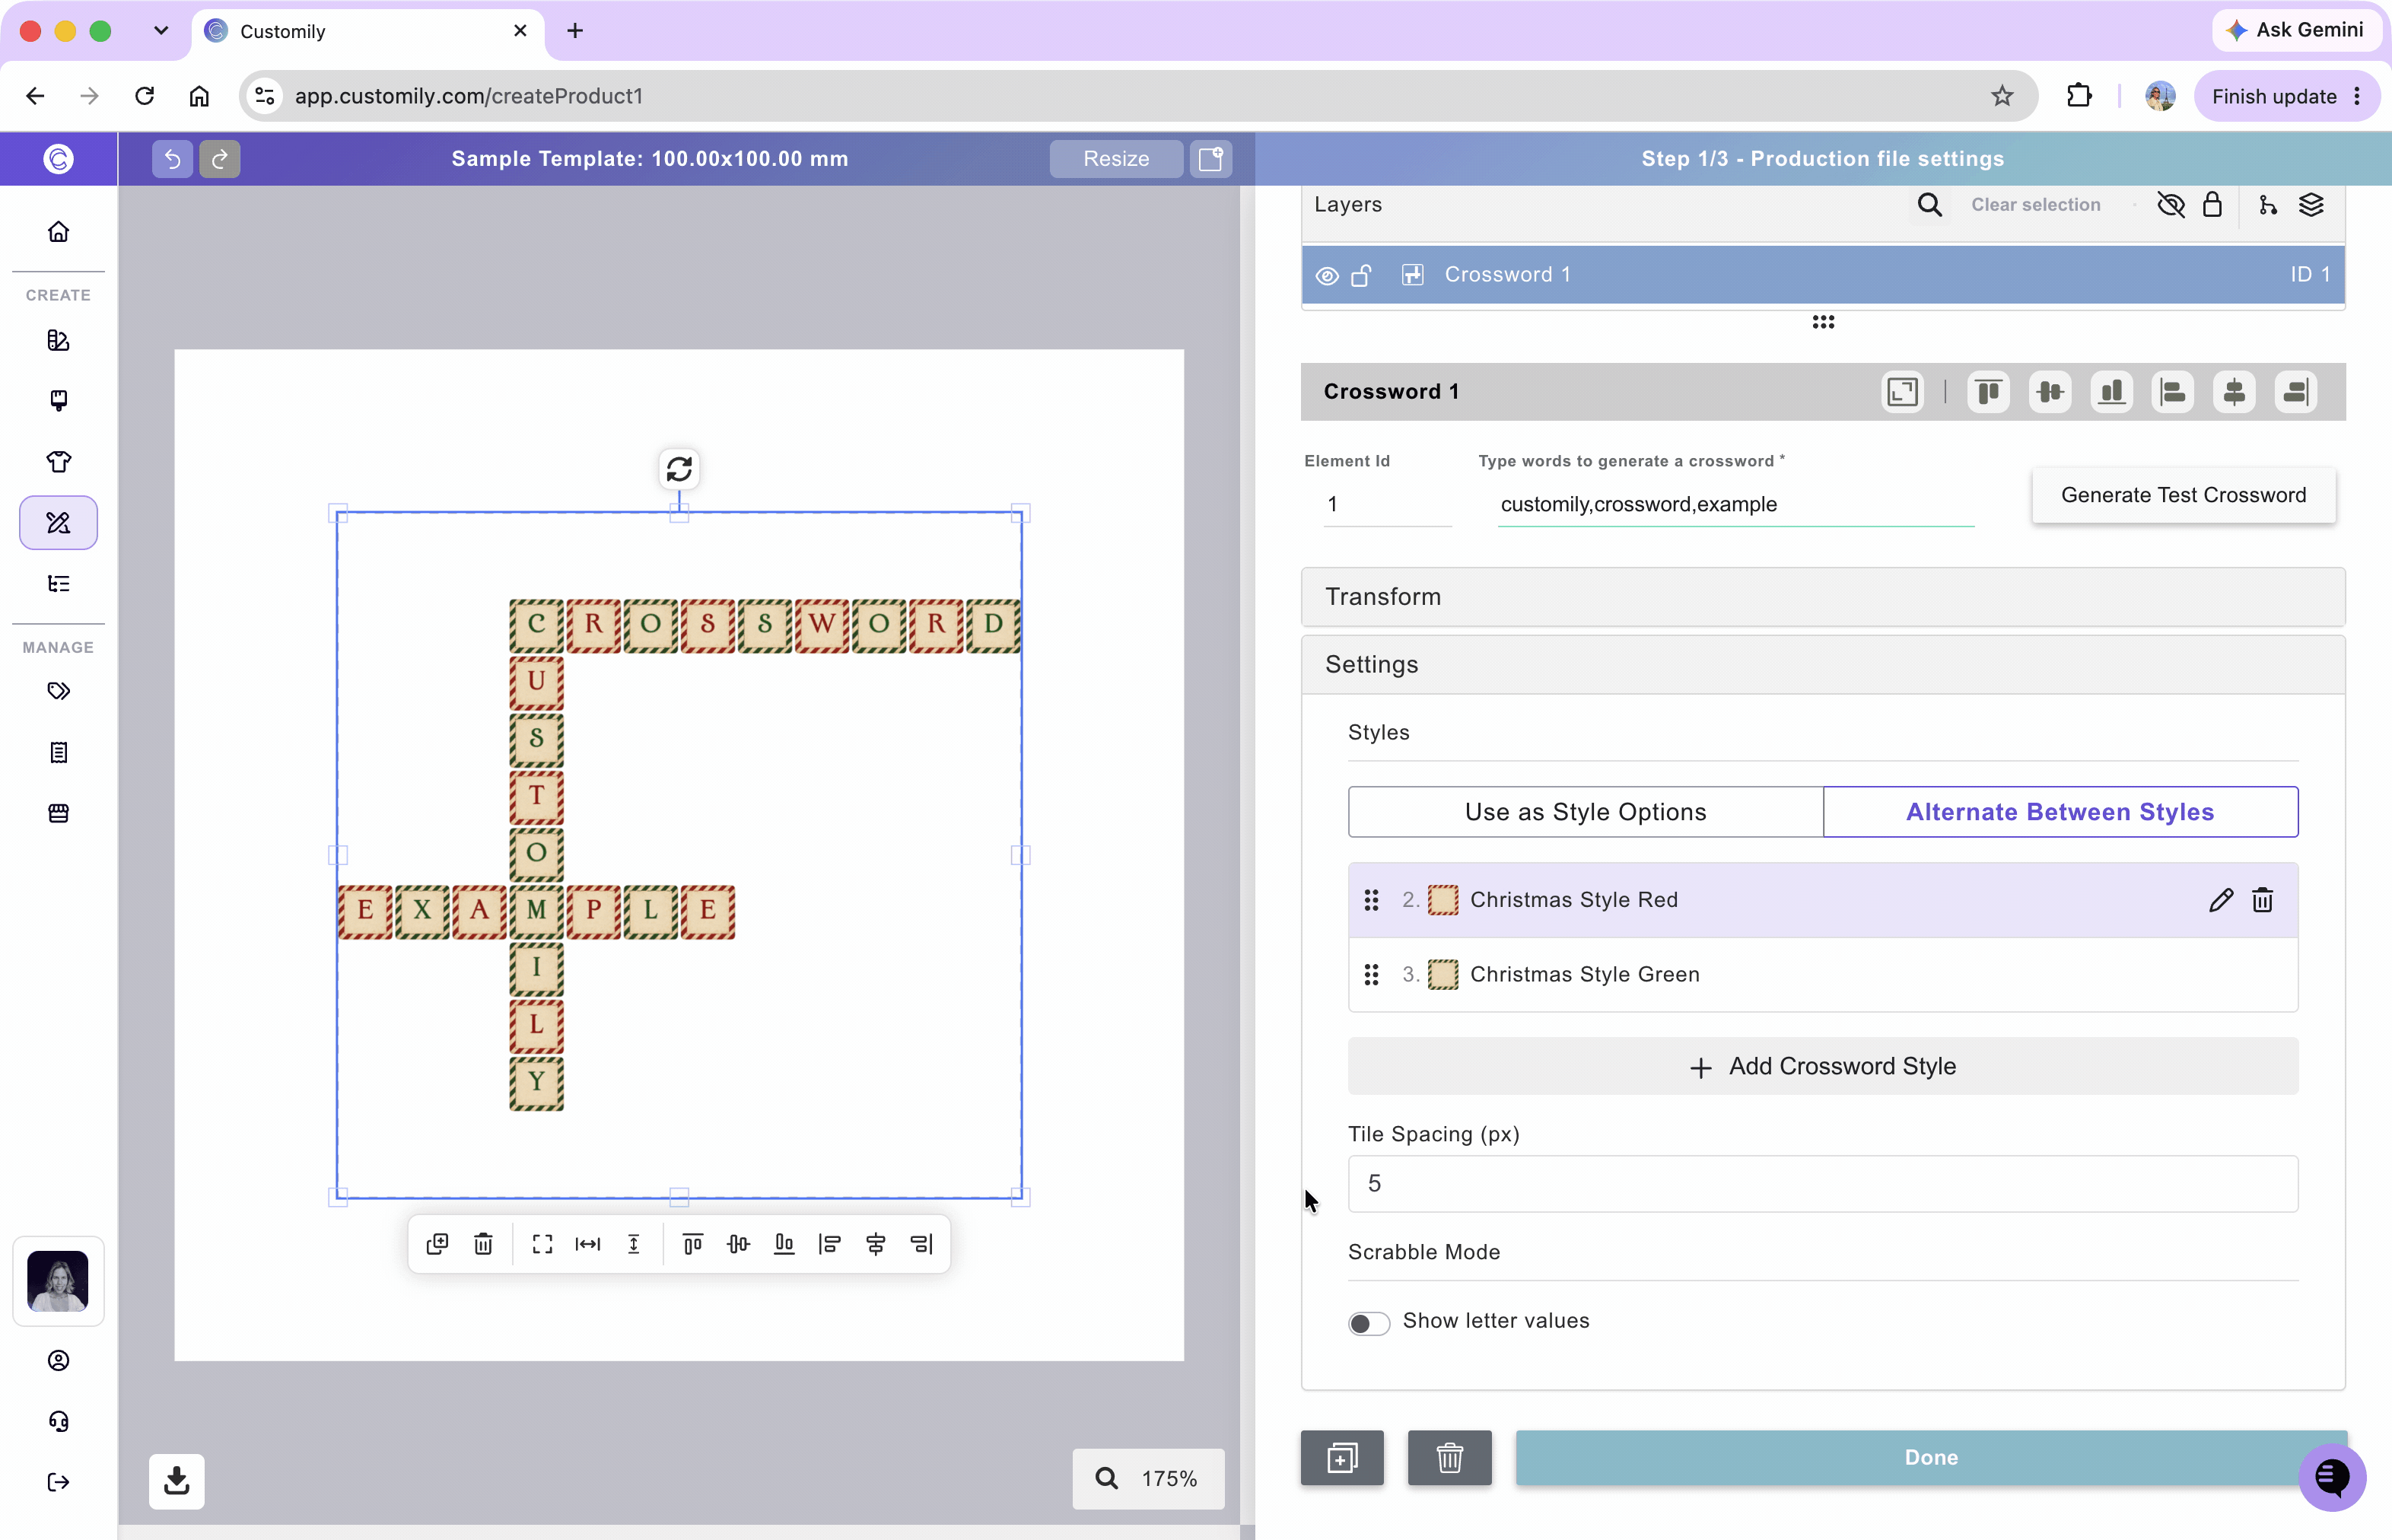The width and height of the screenshot is (2392, 1540).
Task: Click Ask Gemini in browser bar
Action: tap(2295, 30)
